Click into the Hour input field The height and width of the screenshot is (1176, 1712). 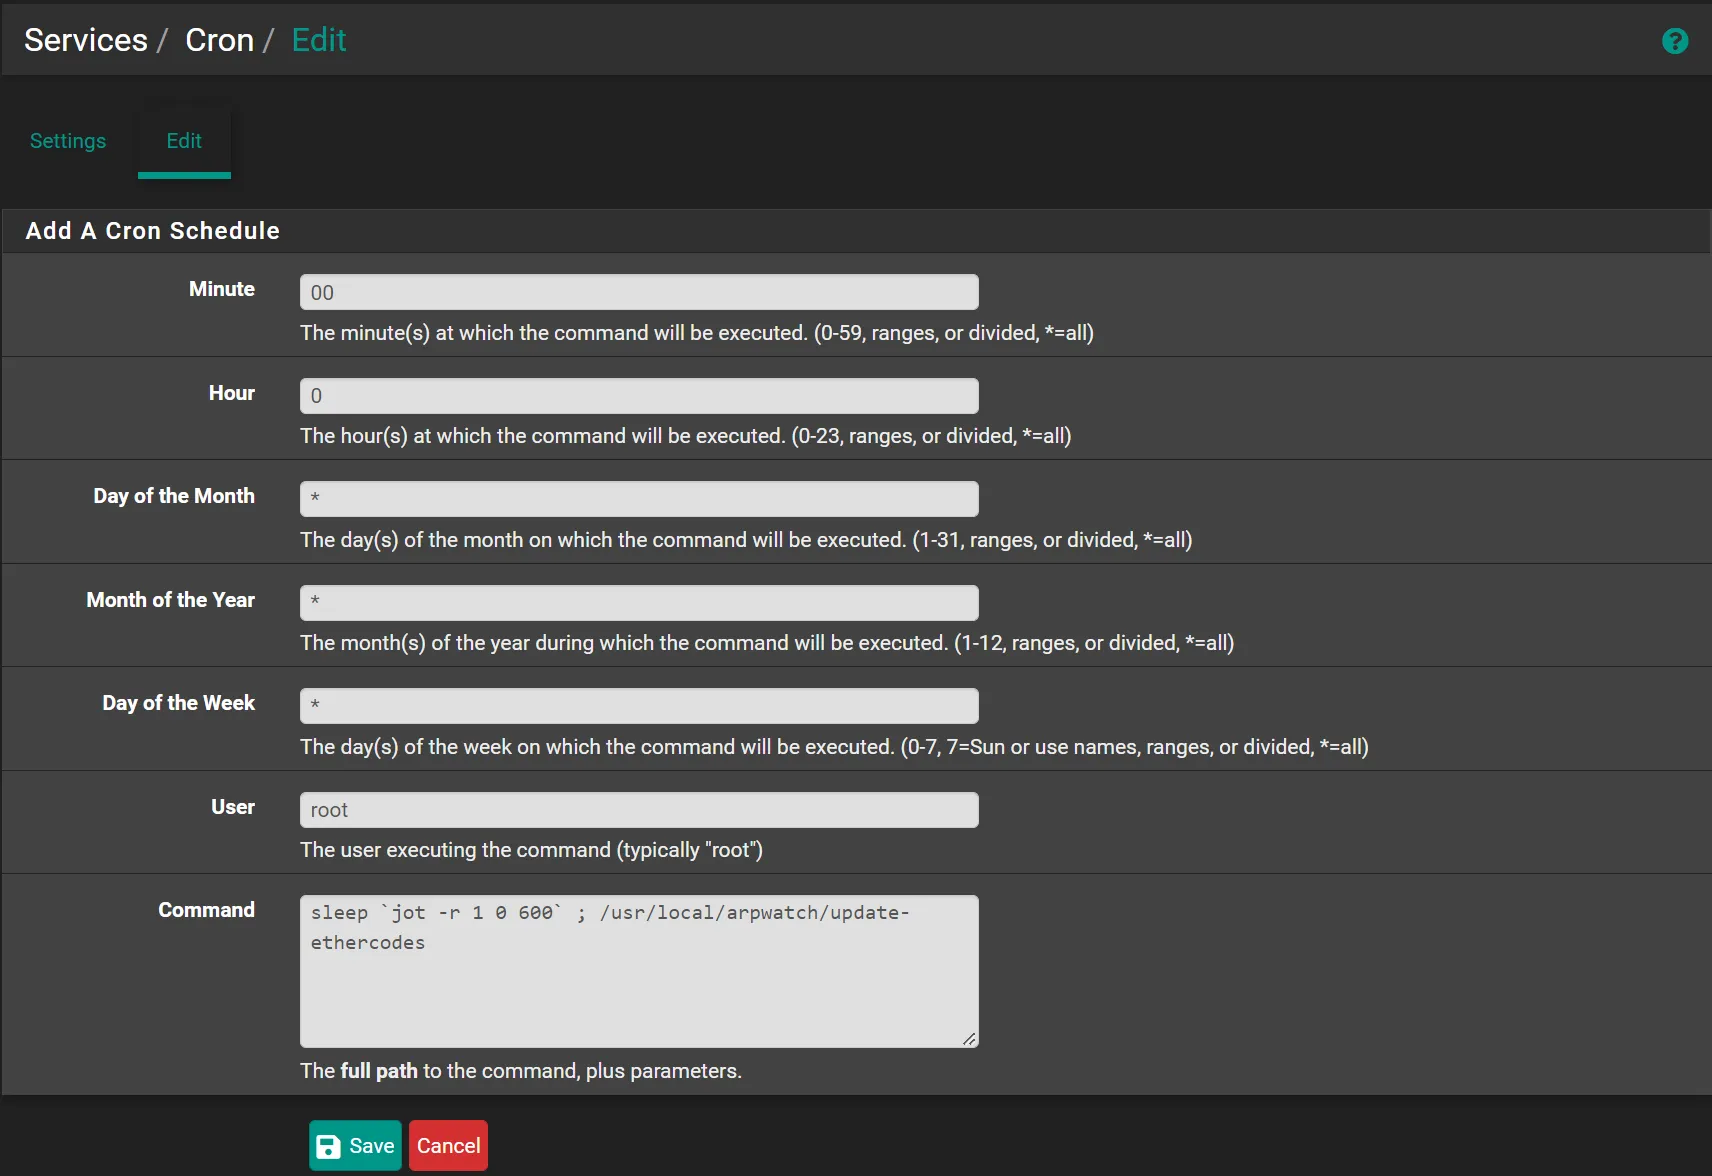click(638, 396)
